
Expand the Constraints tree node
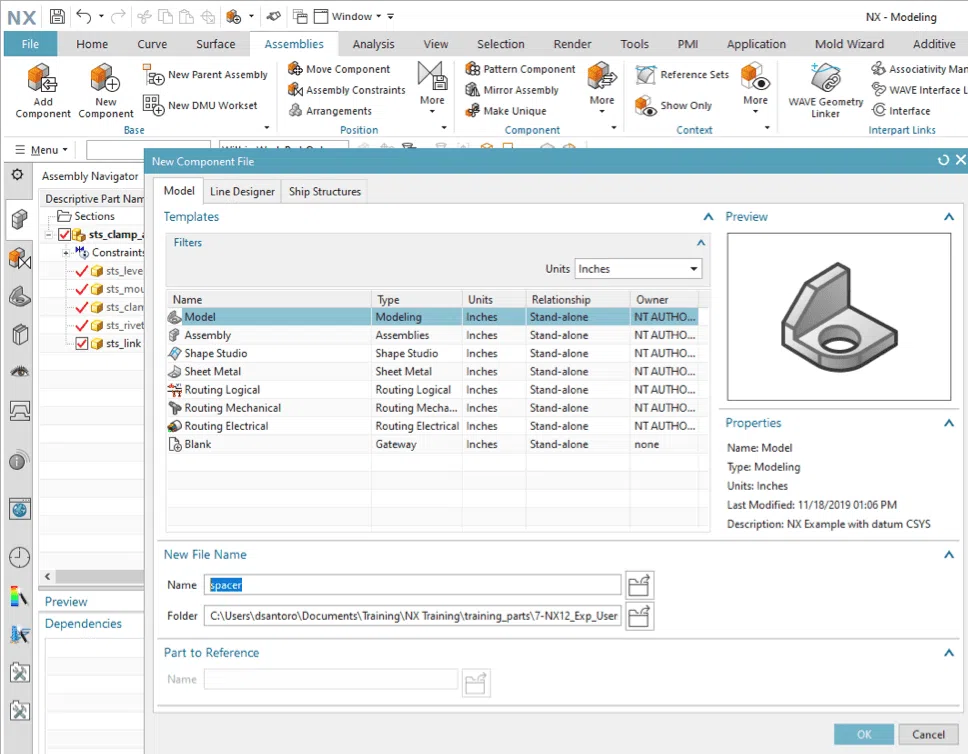66,253
